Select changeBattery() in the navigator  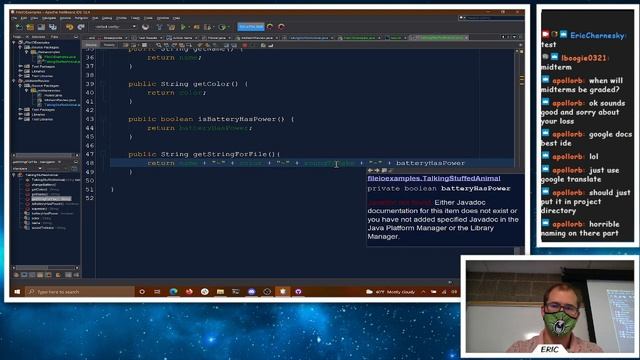[x=44, y=184]
